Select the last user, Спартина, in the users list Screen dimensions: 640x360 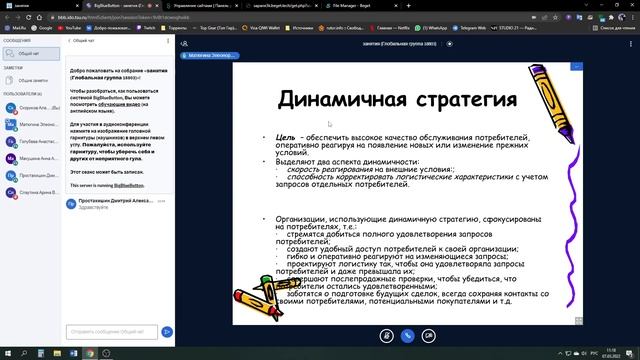click(31, 192)
